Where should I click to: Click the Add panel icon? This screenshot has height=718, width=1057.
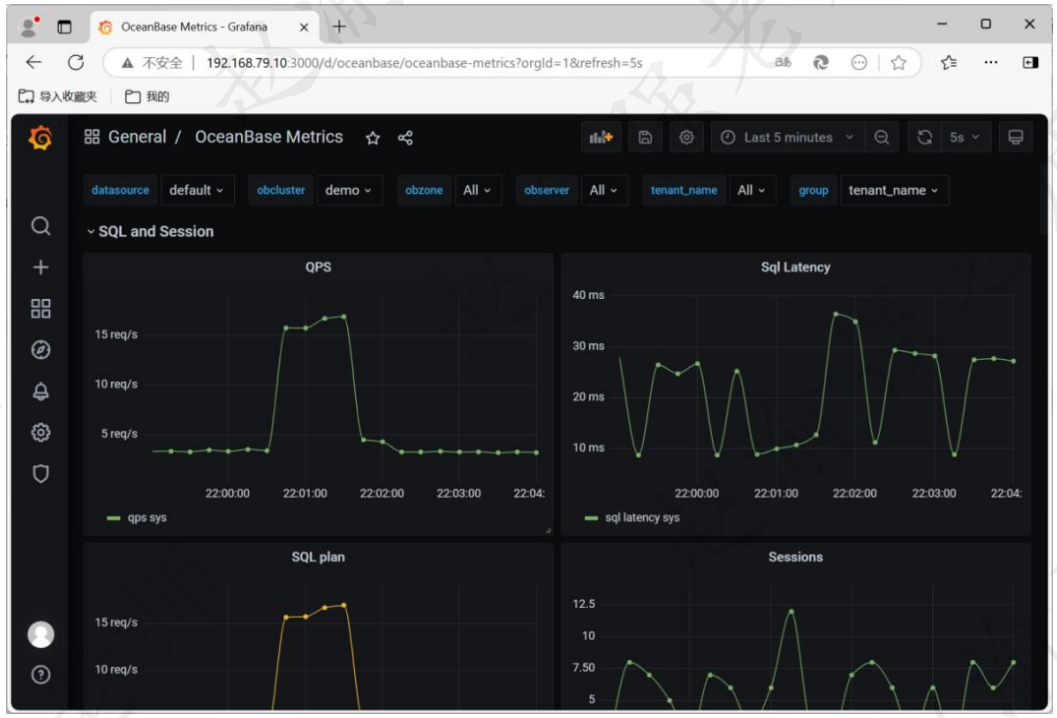[x=601, y=138]
